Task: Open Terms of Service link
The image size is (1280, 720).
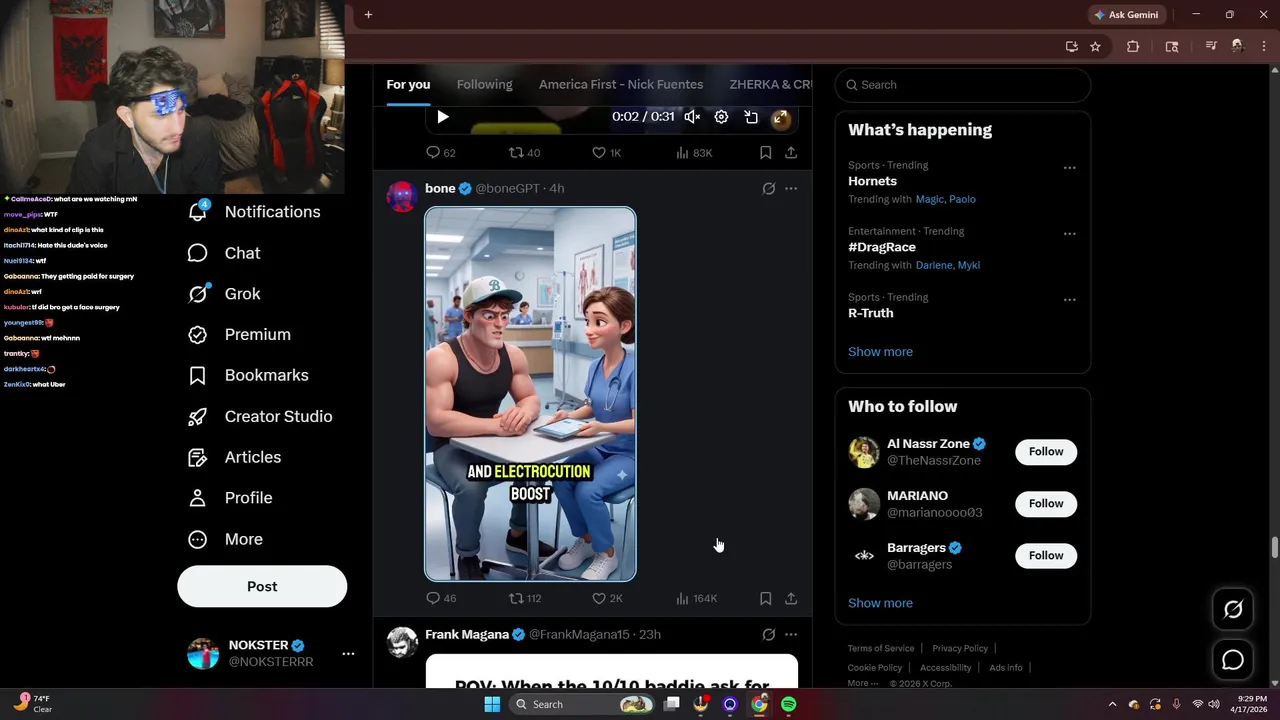Action: pos(881,648)
